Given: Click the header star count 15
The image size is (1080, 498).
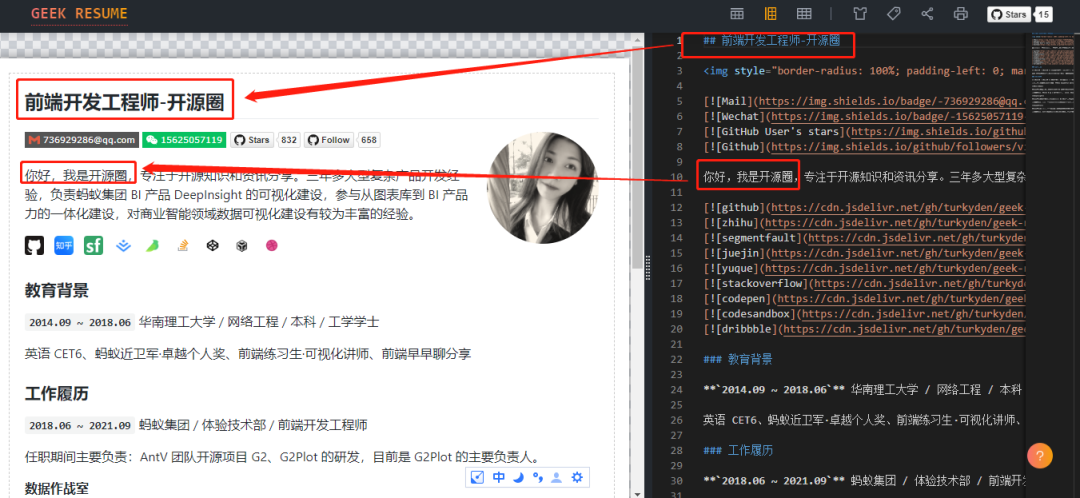Looking at the screenshot, I should coord(1043,14).
